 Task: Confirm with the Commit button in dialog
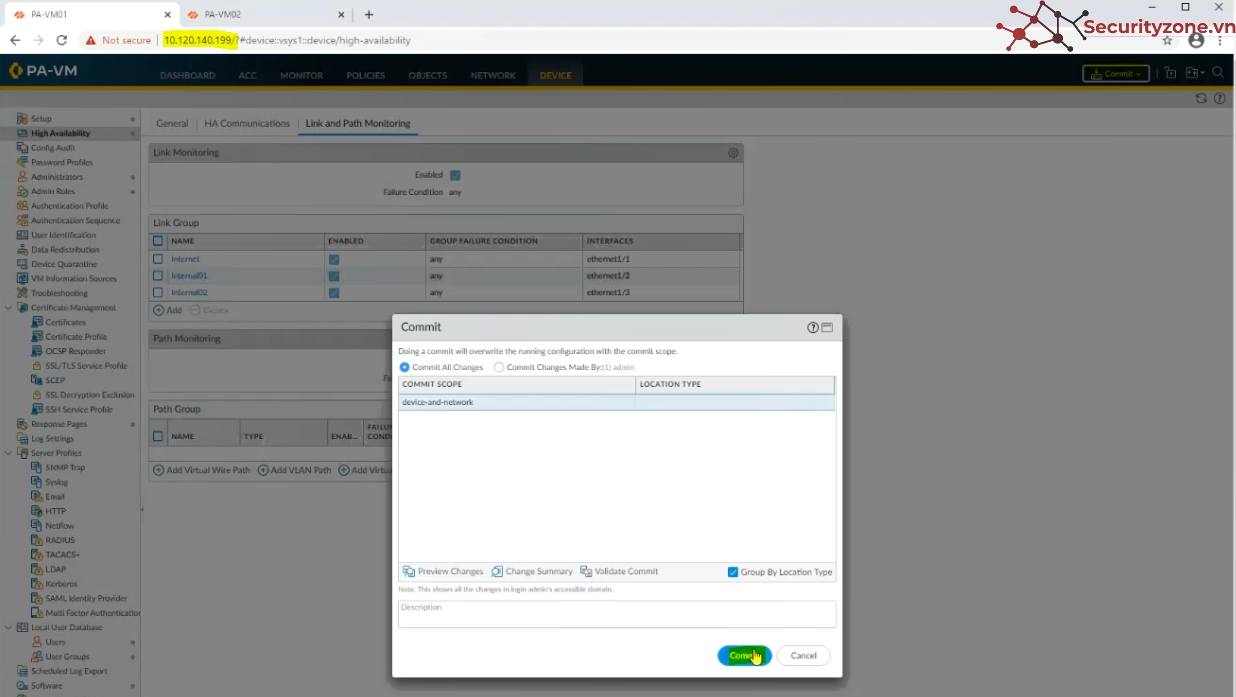pos(744,656)
